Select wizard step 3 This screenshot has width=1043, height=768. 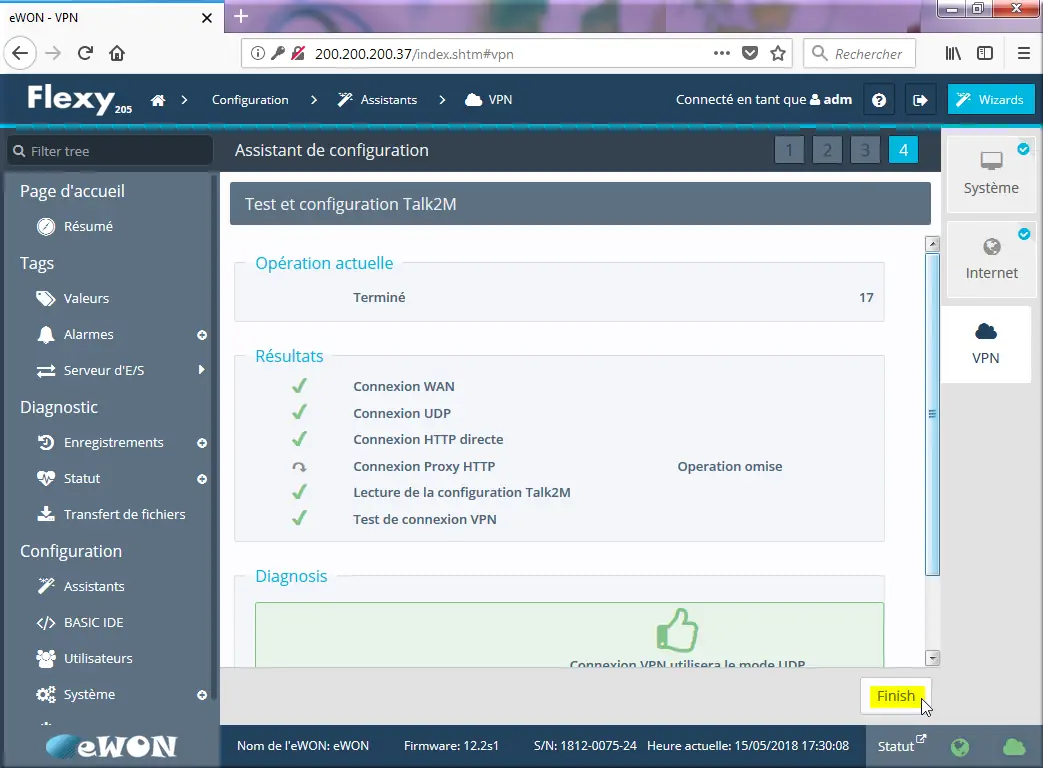[865, 150]
